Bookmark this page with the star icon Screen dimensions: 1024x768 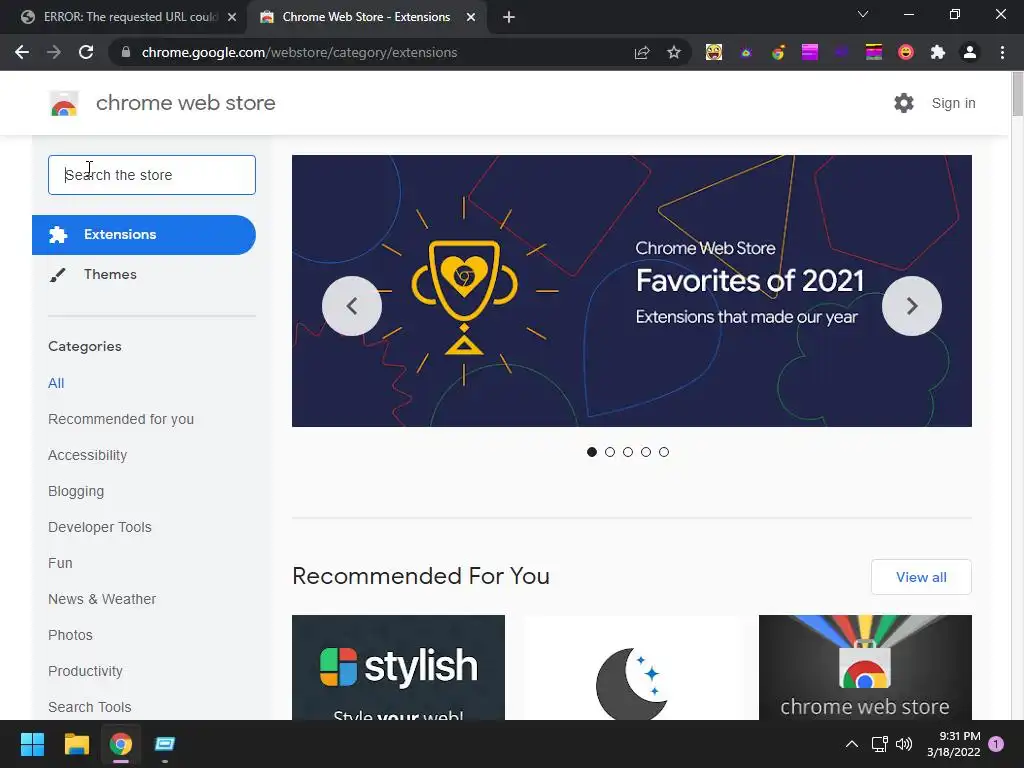point(674,52)
